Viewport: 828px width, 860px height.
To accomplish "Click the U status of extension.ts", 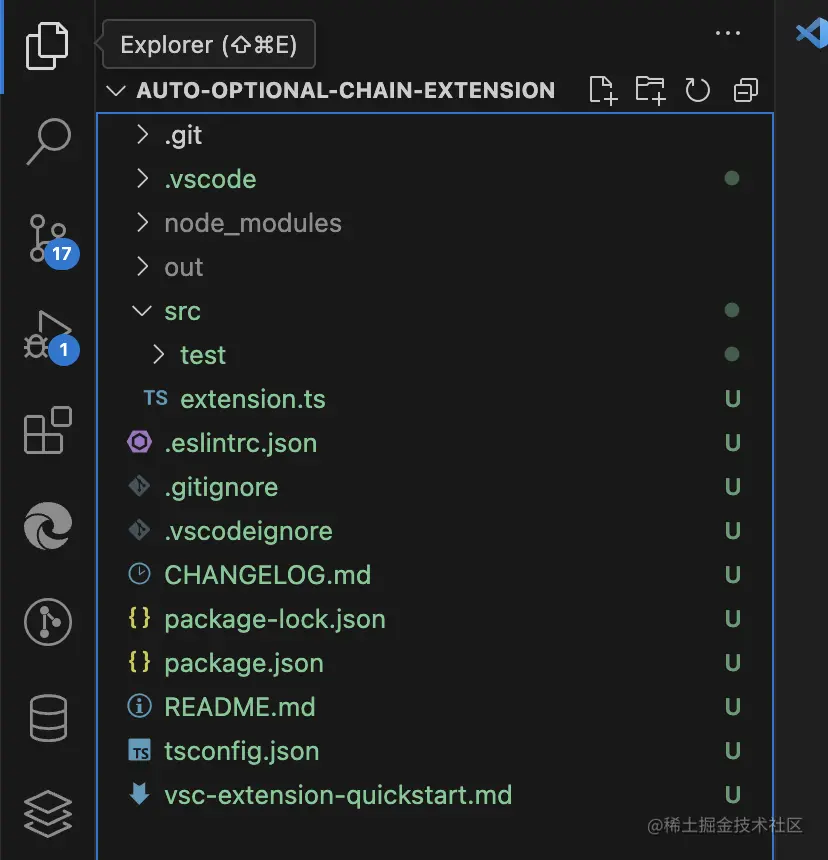I will point(733,399).
